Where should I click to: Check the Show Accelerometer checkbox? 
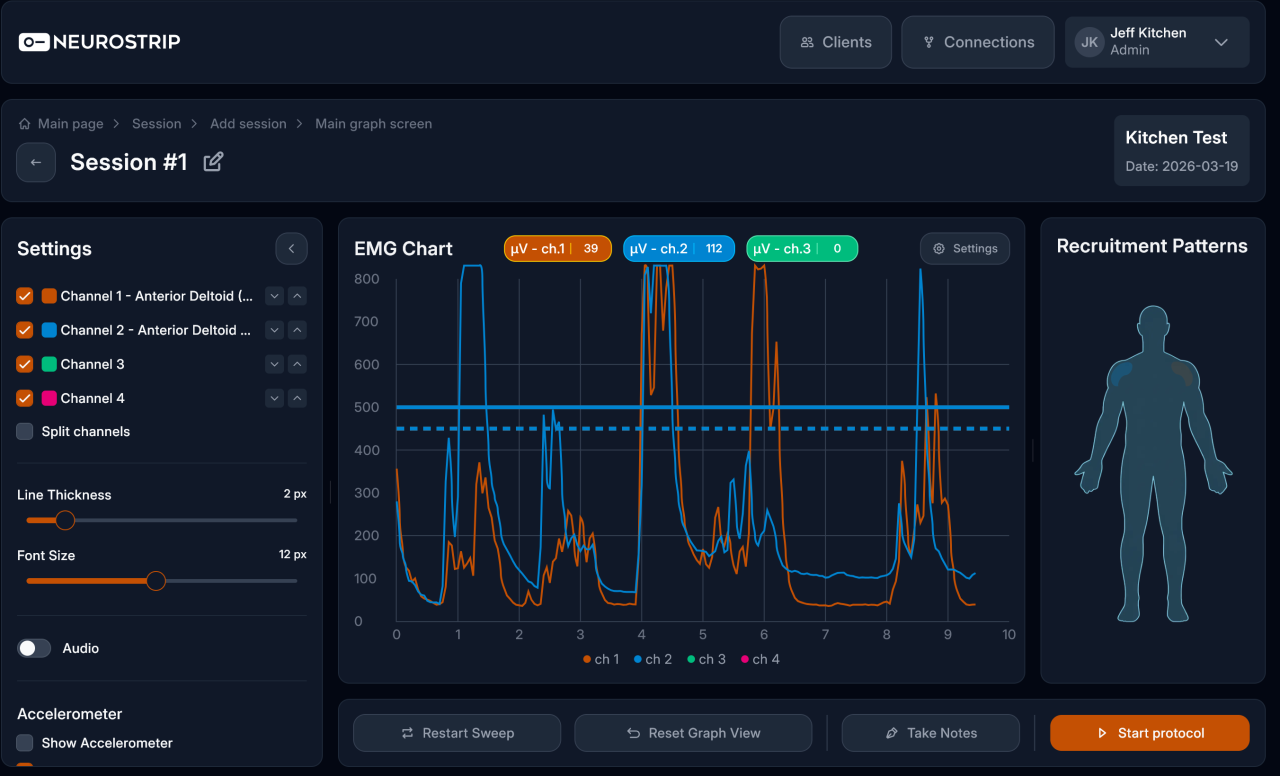pyautogui.click(x=25, y=743)
